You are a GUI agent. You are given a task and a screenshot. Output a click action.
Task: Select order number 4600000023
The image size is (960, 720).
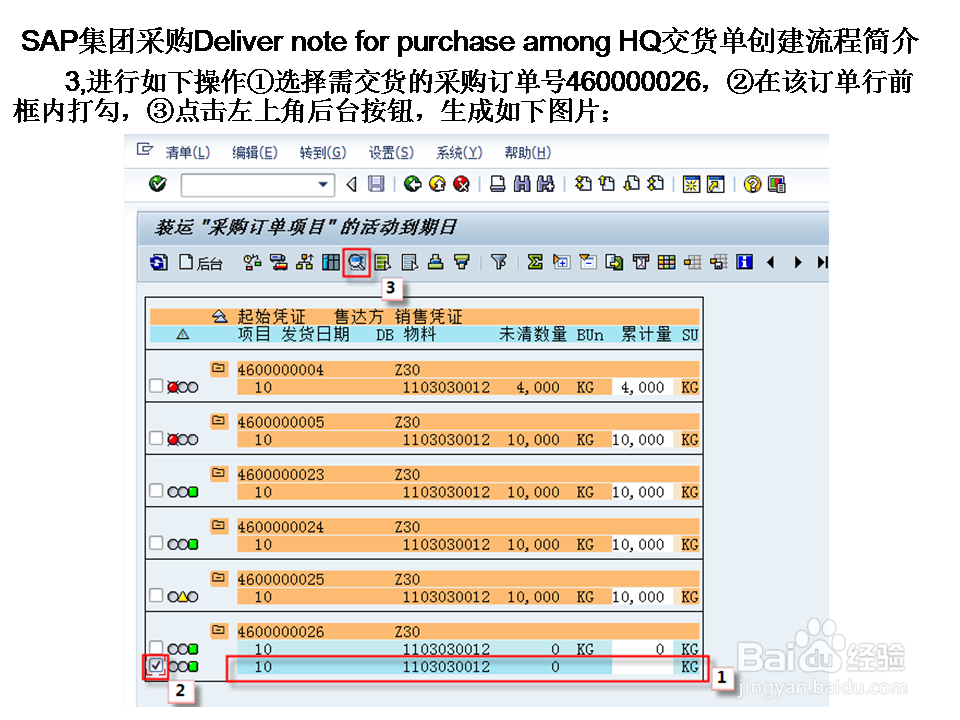(280, 474)
